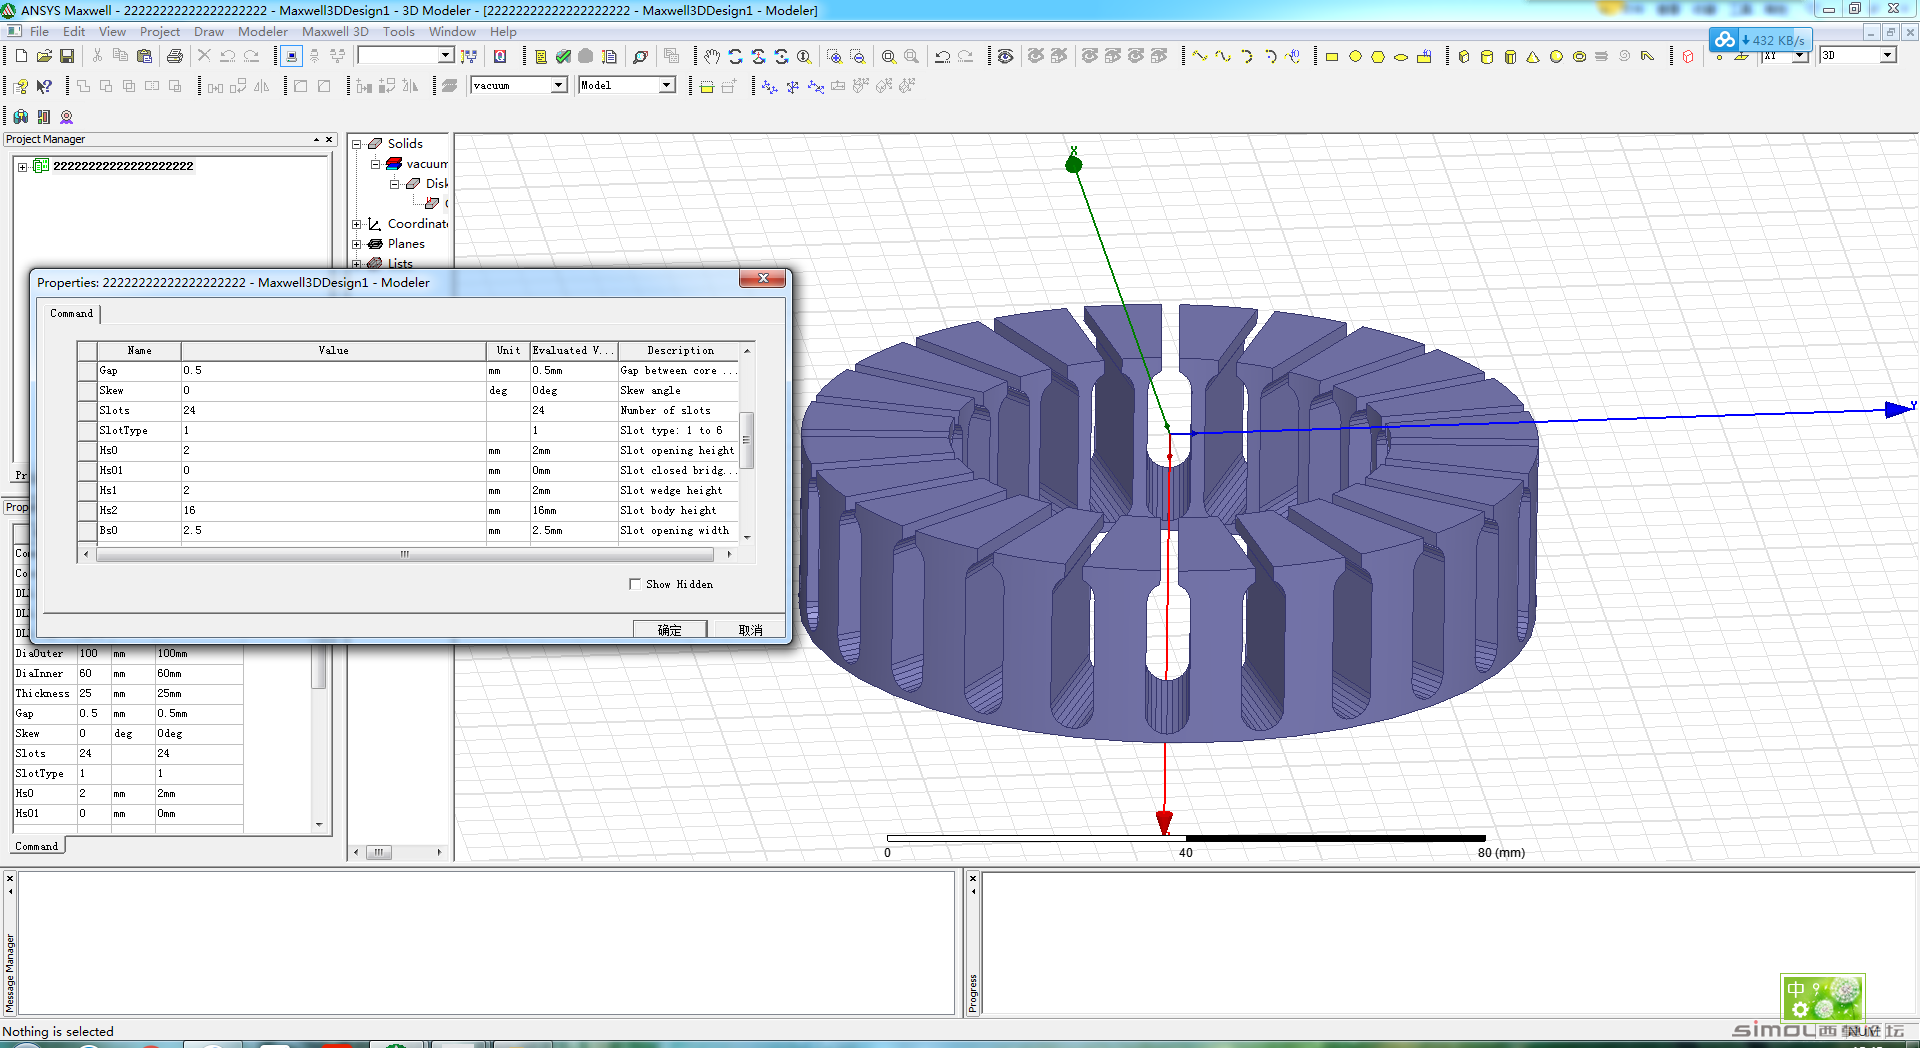This screenshot has height=1048, width=1920.
Task: Select the Draw Regular Polygon tool
Action: click(x=1378, y=56)
